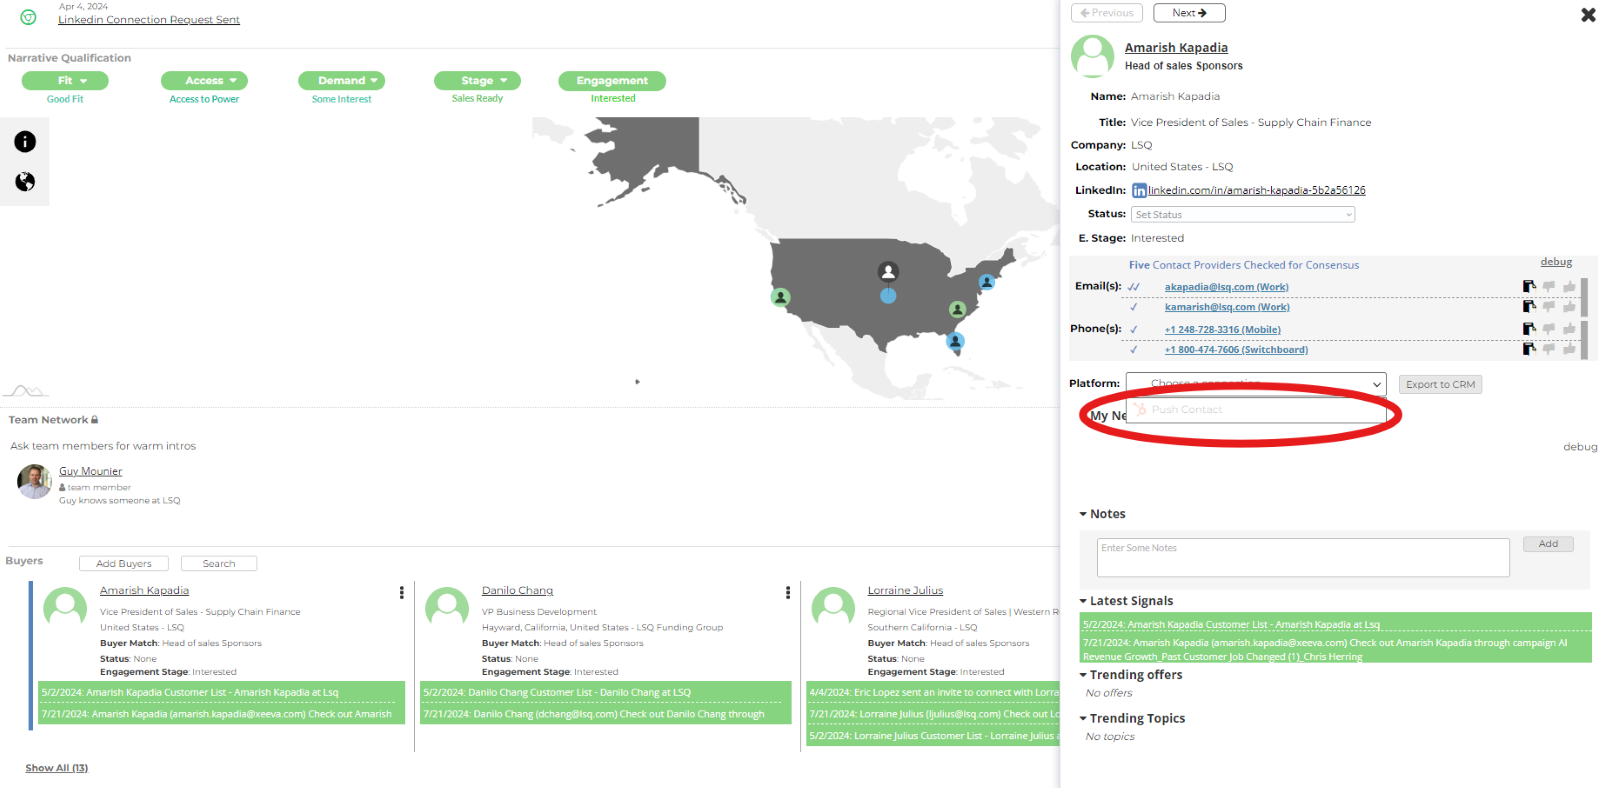Screen dimensions: 1600x788
Task: Copy the +1 248-728-3316 mobile number
Action: pyautogui.click(x=1529, y=329)
